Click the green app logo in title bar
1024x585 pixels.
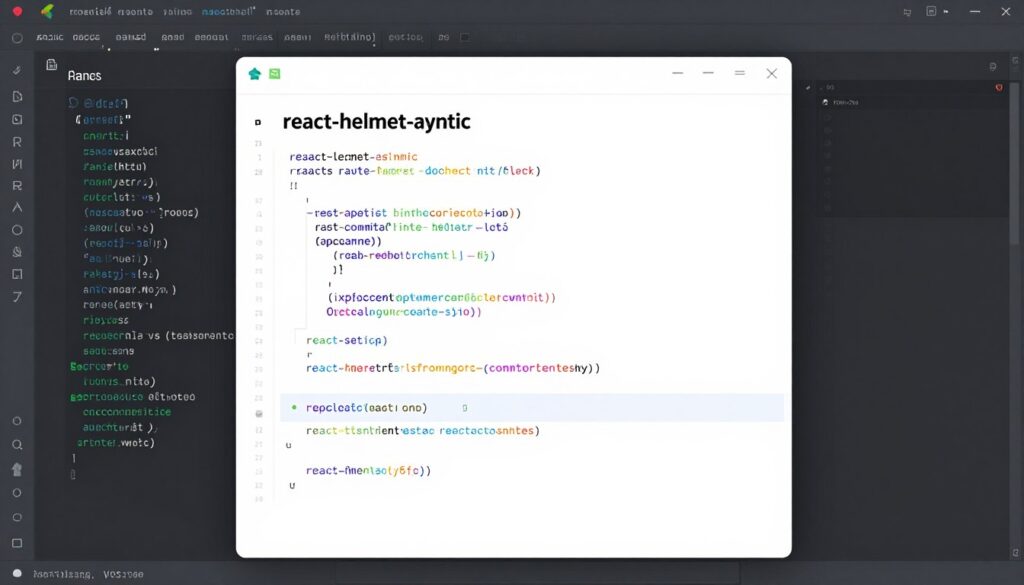point(47,11)
